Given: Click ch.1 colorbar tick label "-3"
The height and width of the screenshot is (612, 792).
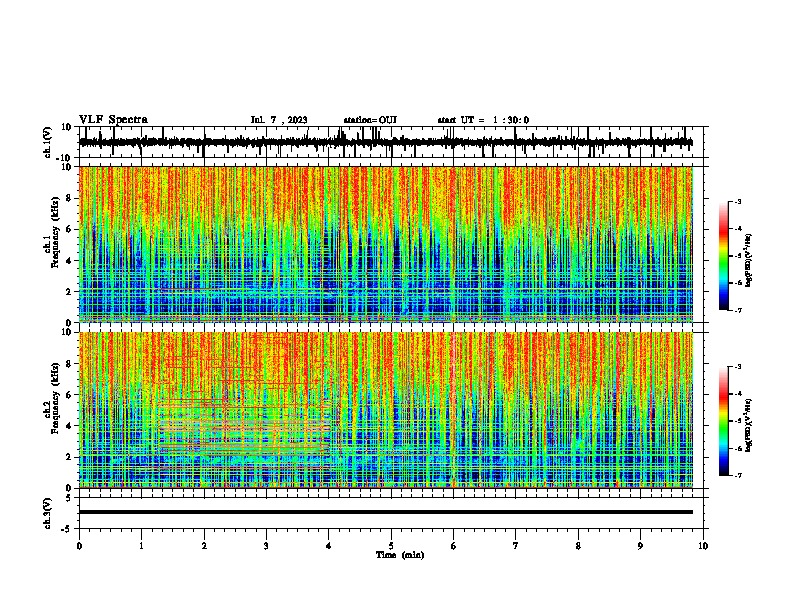Looking at the screenshot, I should tap(737, 201).
